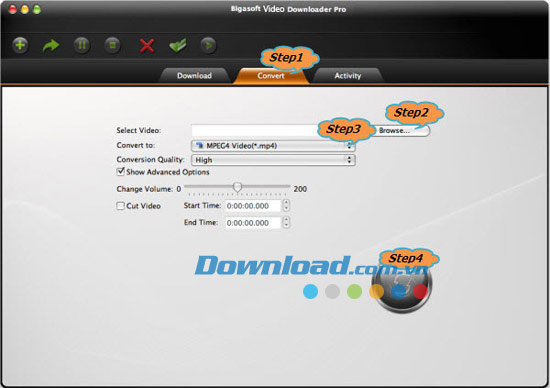Click the green arrow resume icon
Viewport: 550px width, 388px height.
coord(51,45)
